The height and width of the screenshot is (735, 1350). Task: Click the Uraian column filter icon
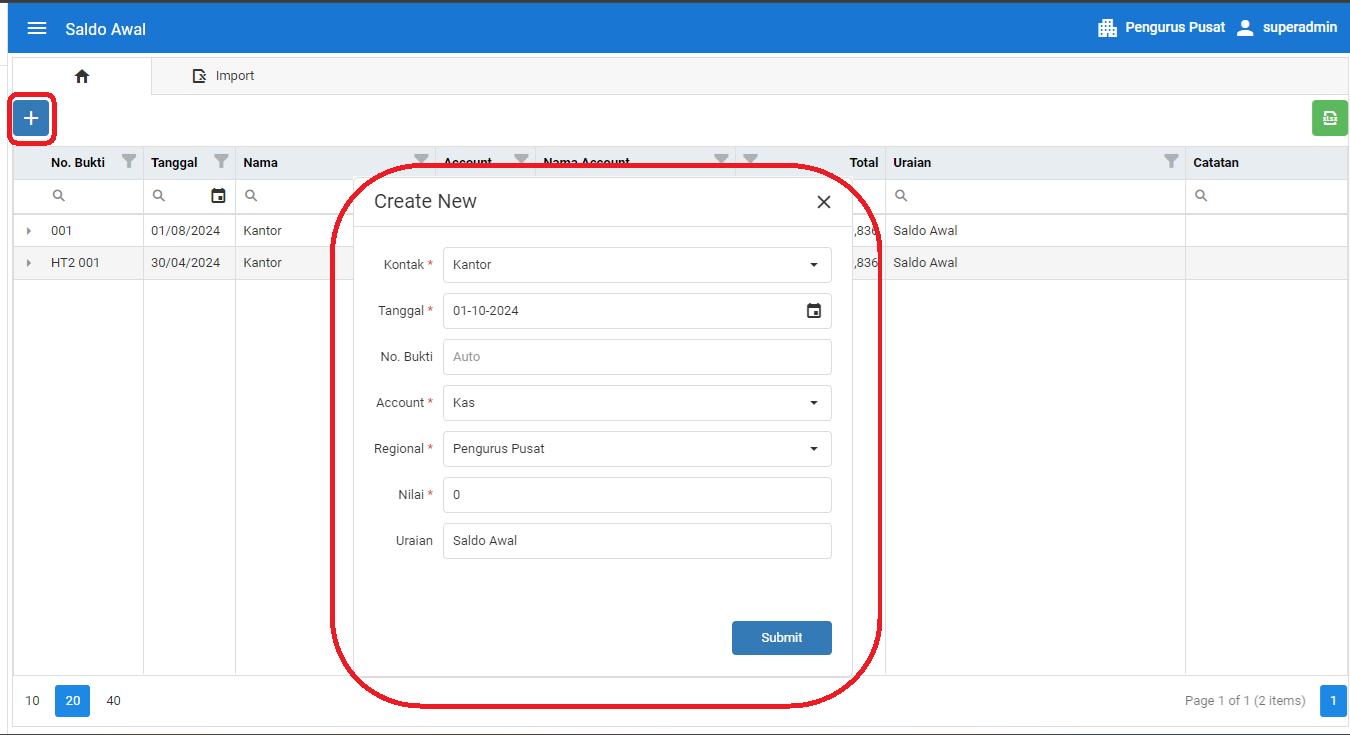click(1171, 162)
